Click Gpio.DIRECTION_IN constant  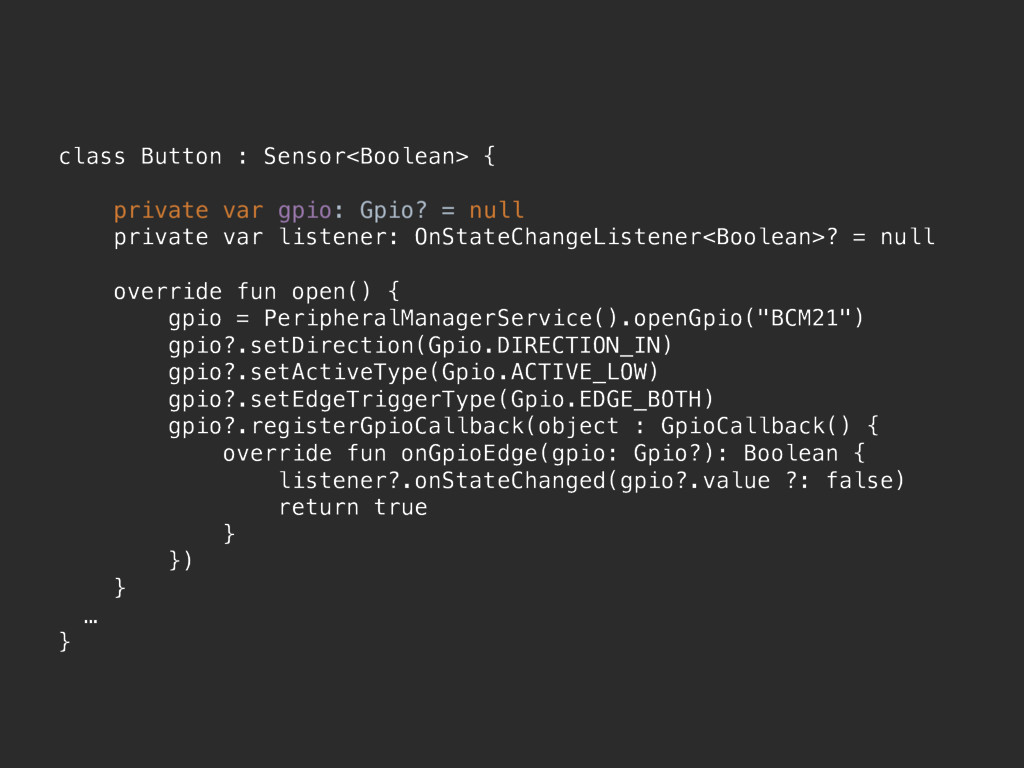(542, 345)
